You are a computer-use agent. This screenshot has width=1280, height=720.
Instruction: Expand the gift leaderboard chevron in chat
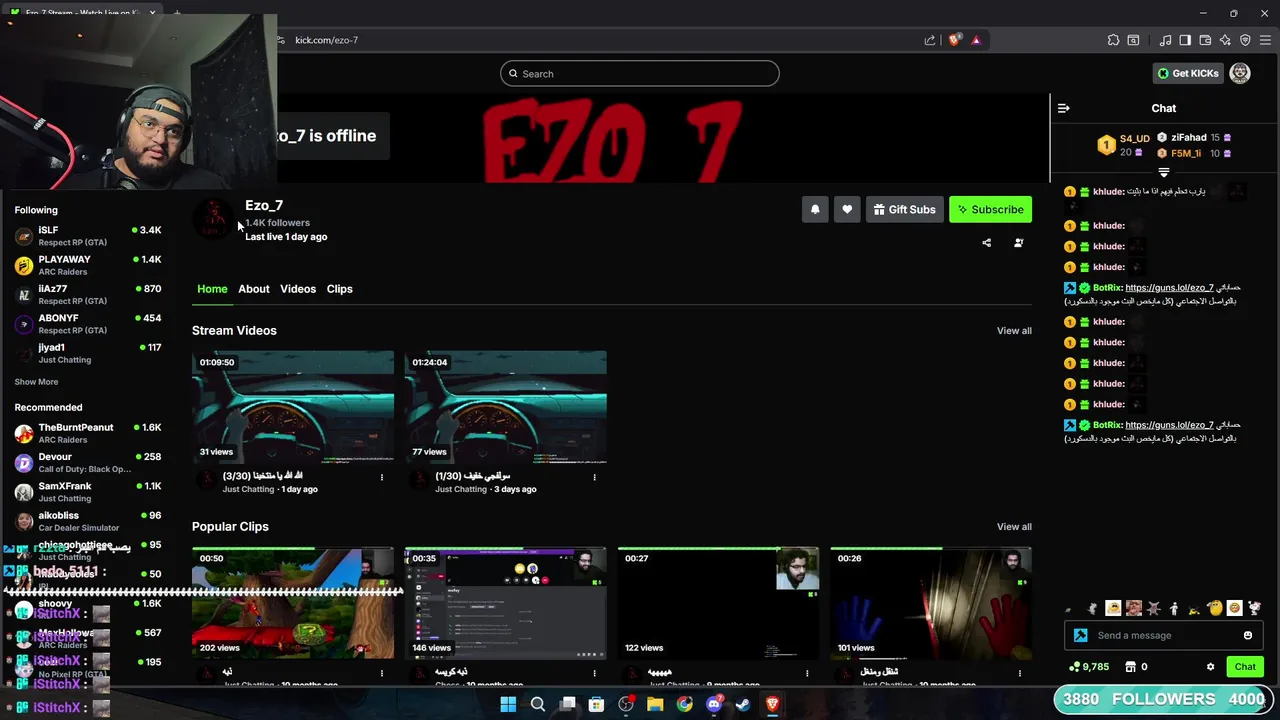(x=1163, y=173)
